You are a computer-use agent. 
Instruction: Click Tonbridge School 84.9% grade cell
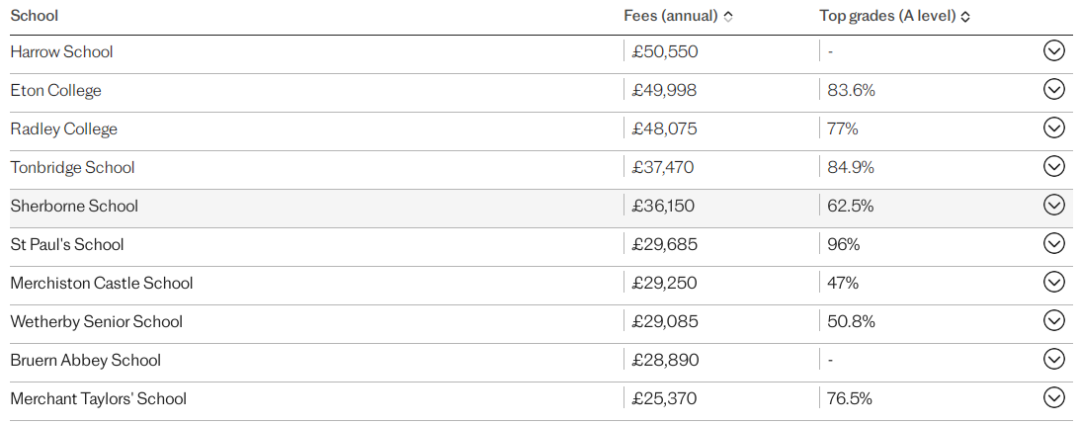point(851,167)
